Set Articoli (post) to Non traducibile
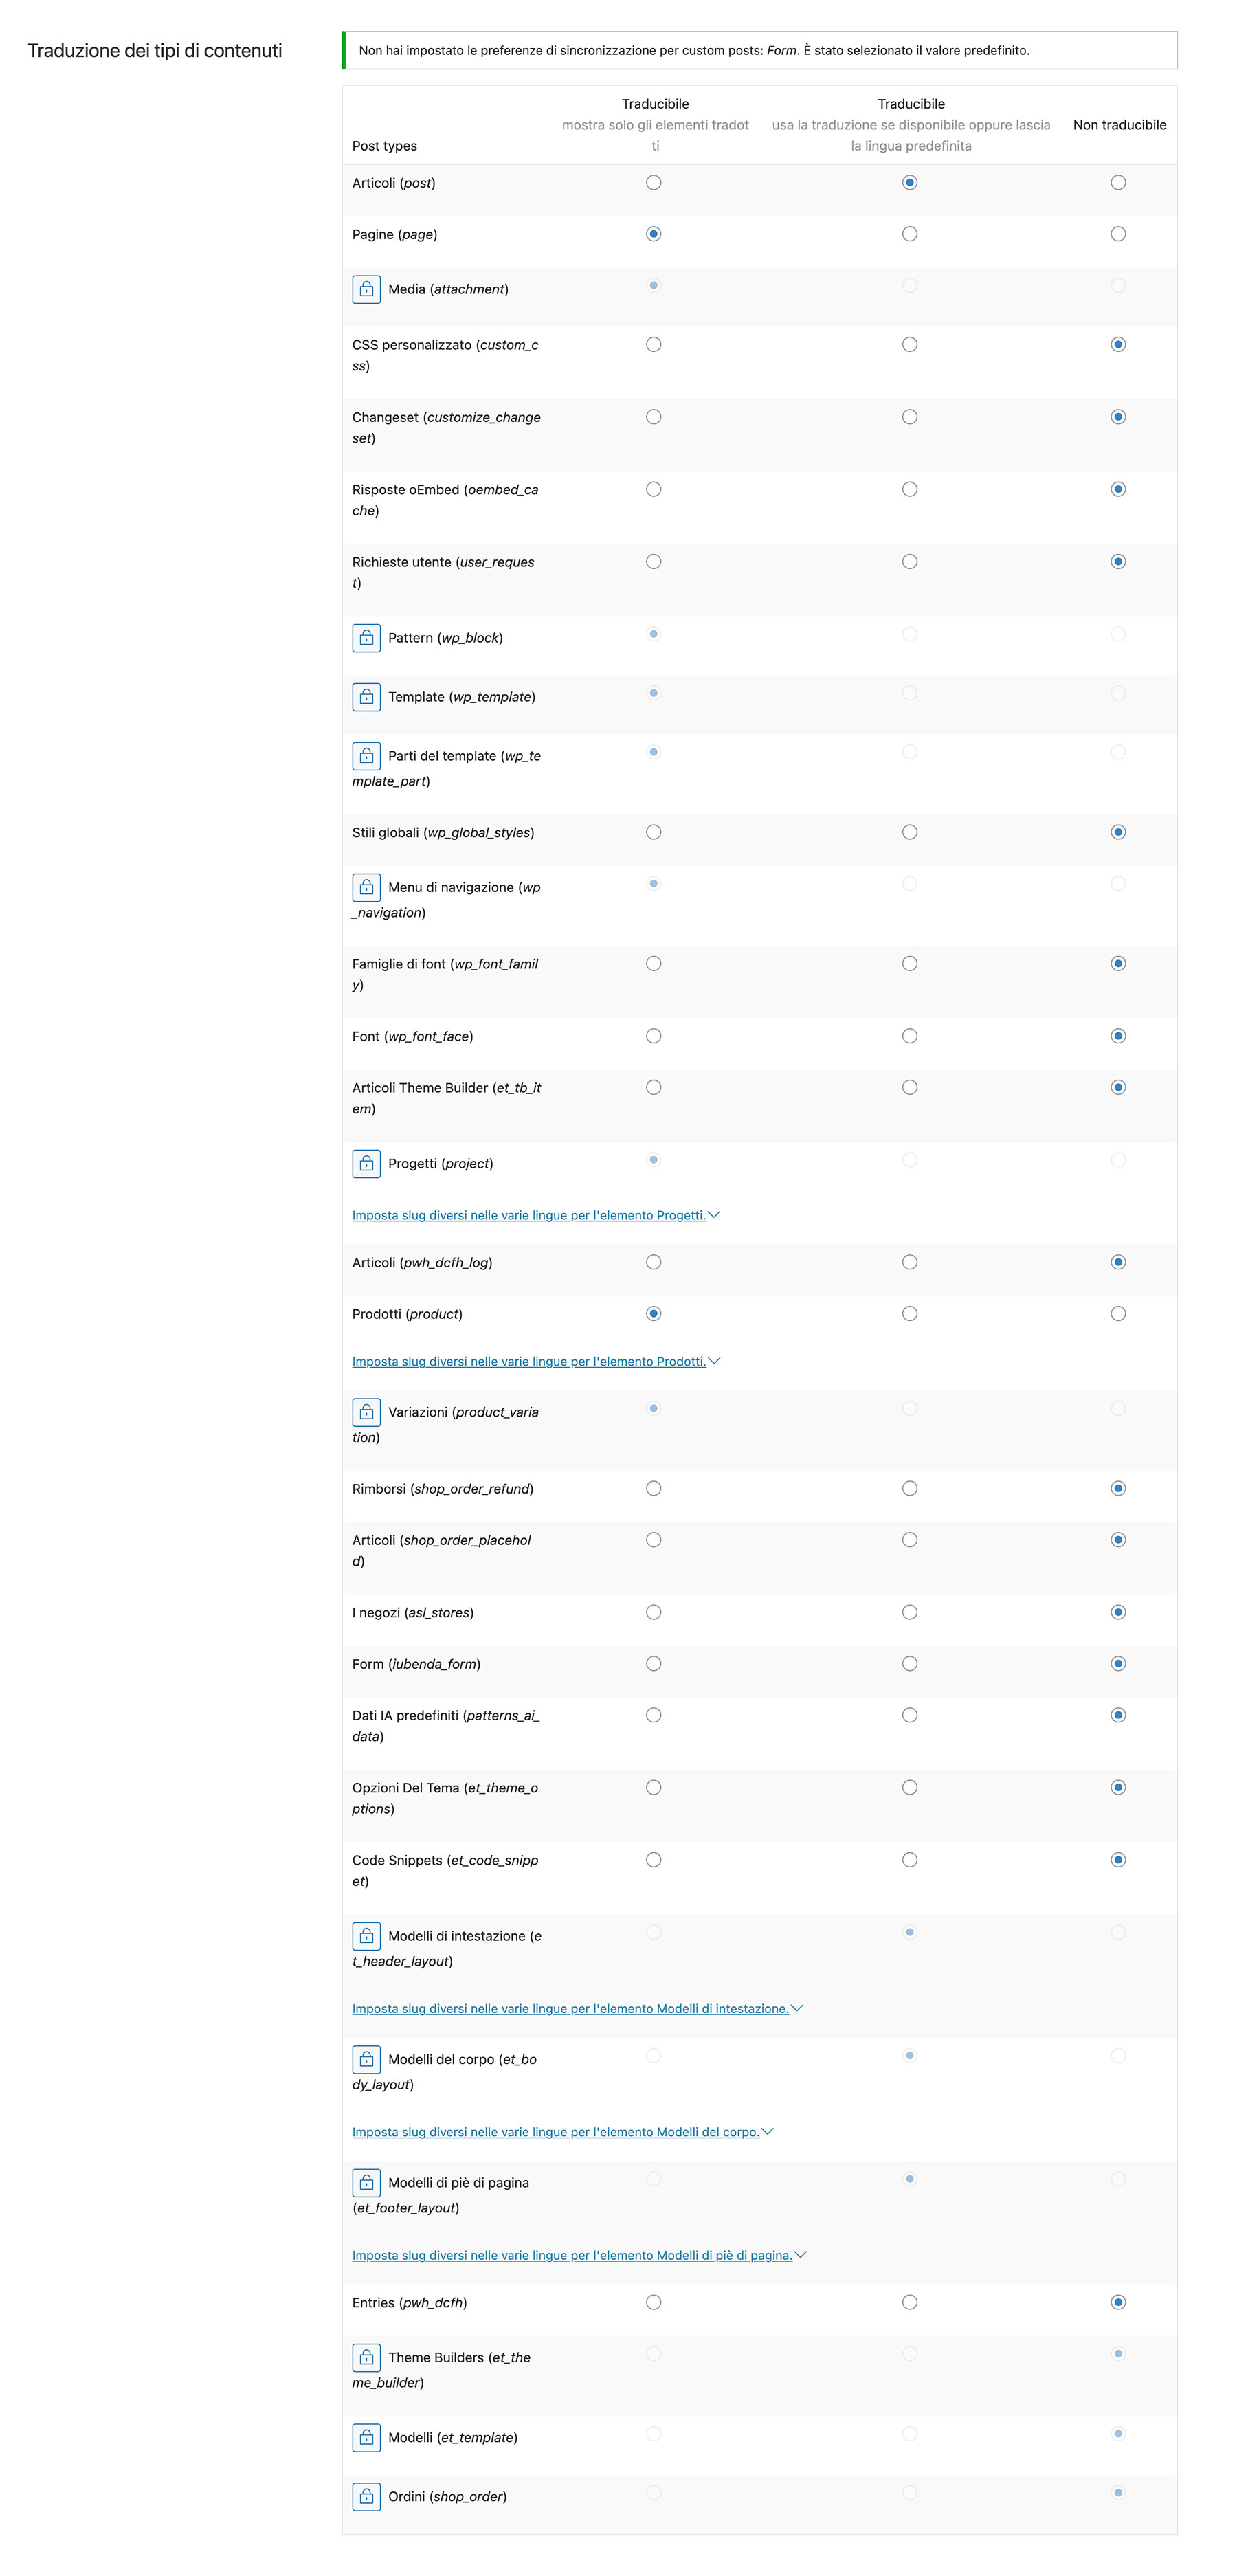The height and width of the screenshot is (2576, 1237). tap(1118, 183)
